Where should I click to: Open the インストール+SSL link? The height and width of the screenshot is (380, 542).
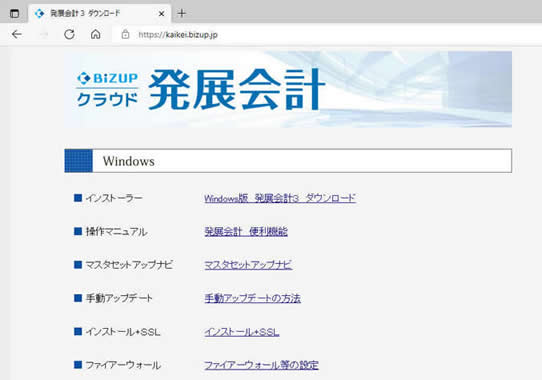(x=242, y=332)
